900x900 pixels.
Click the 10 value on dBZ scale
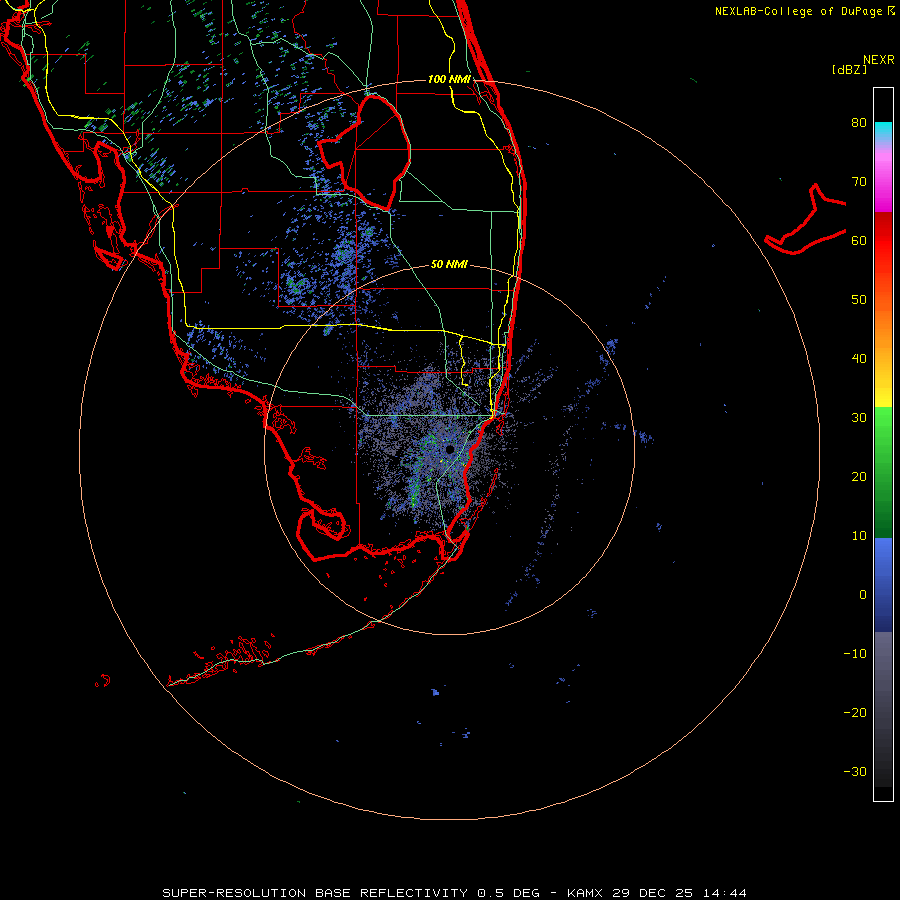[x=859, y=536]
